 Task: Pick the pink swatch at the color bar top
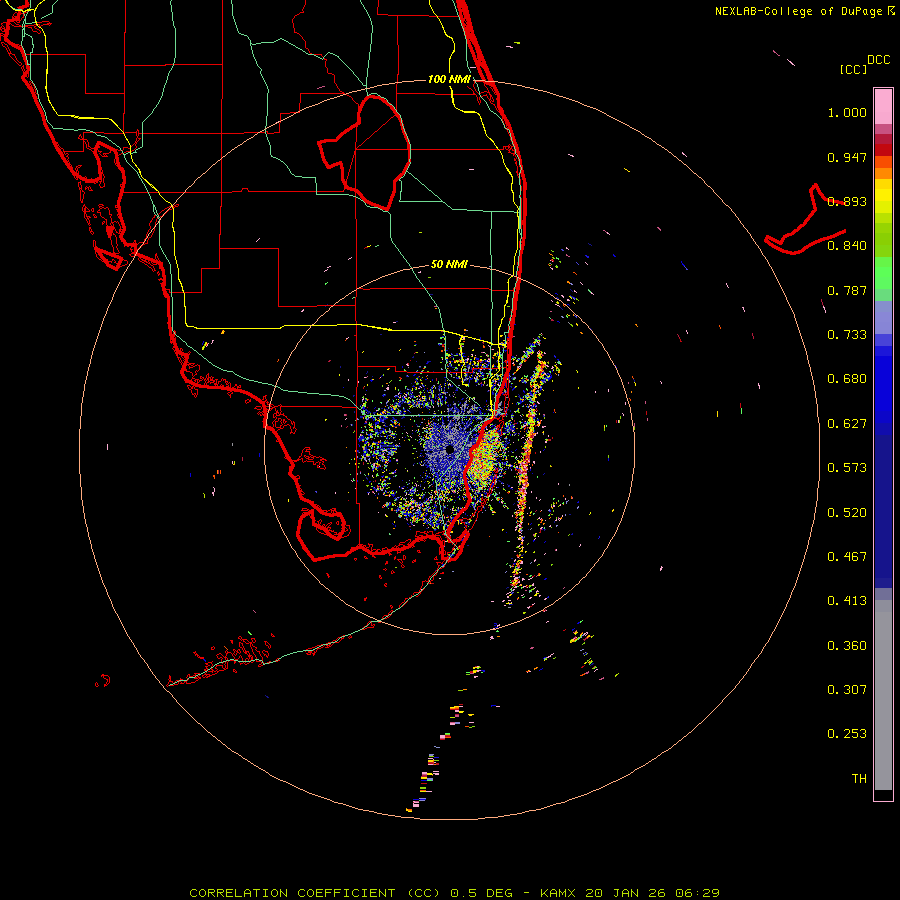[x=883, y=106]
